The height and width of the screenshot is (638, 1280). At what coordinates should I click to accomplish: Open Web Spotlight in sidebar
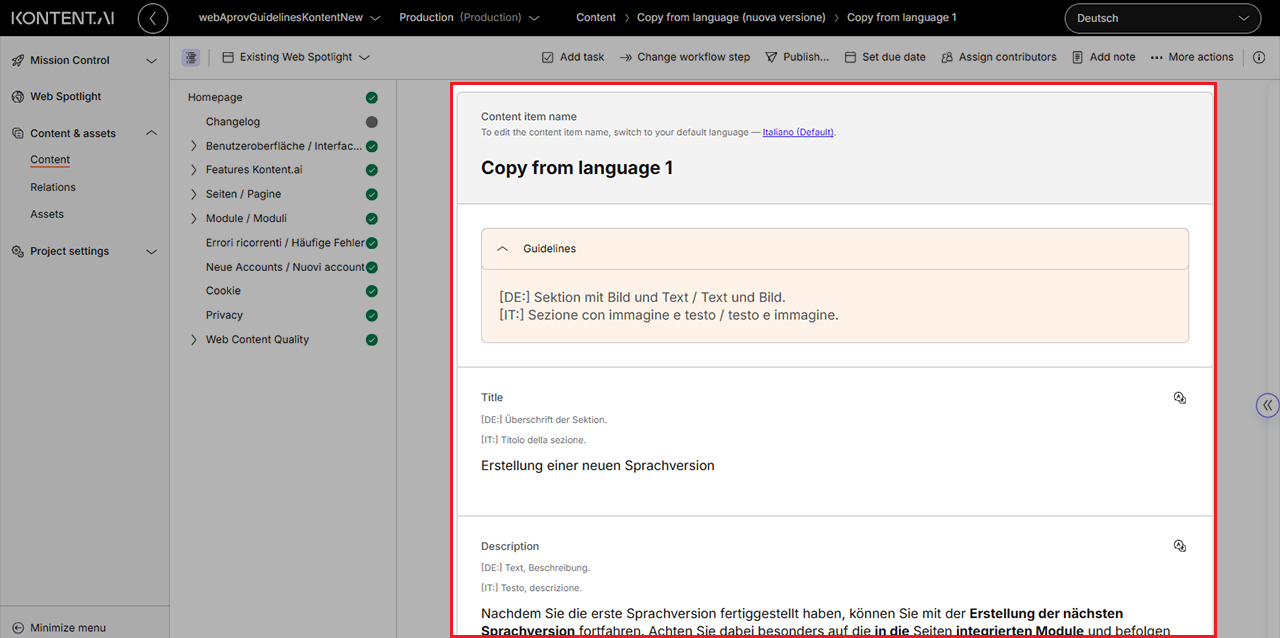pyautogui.click(x=66, y=97)
